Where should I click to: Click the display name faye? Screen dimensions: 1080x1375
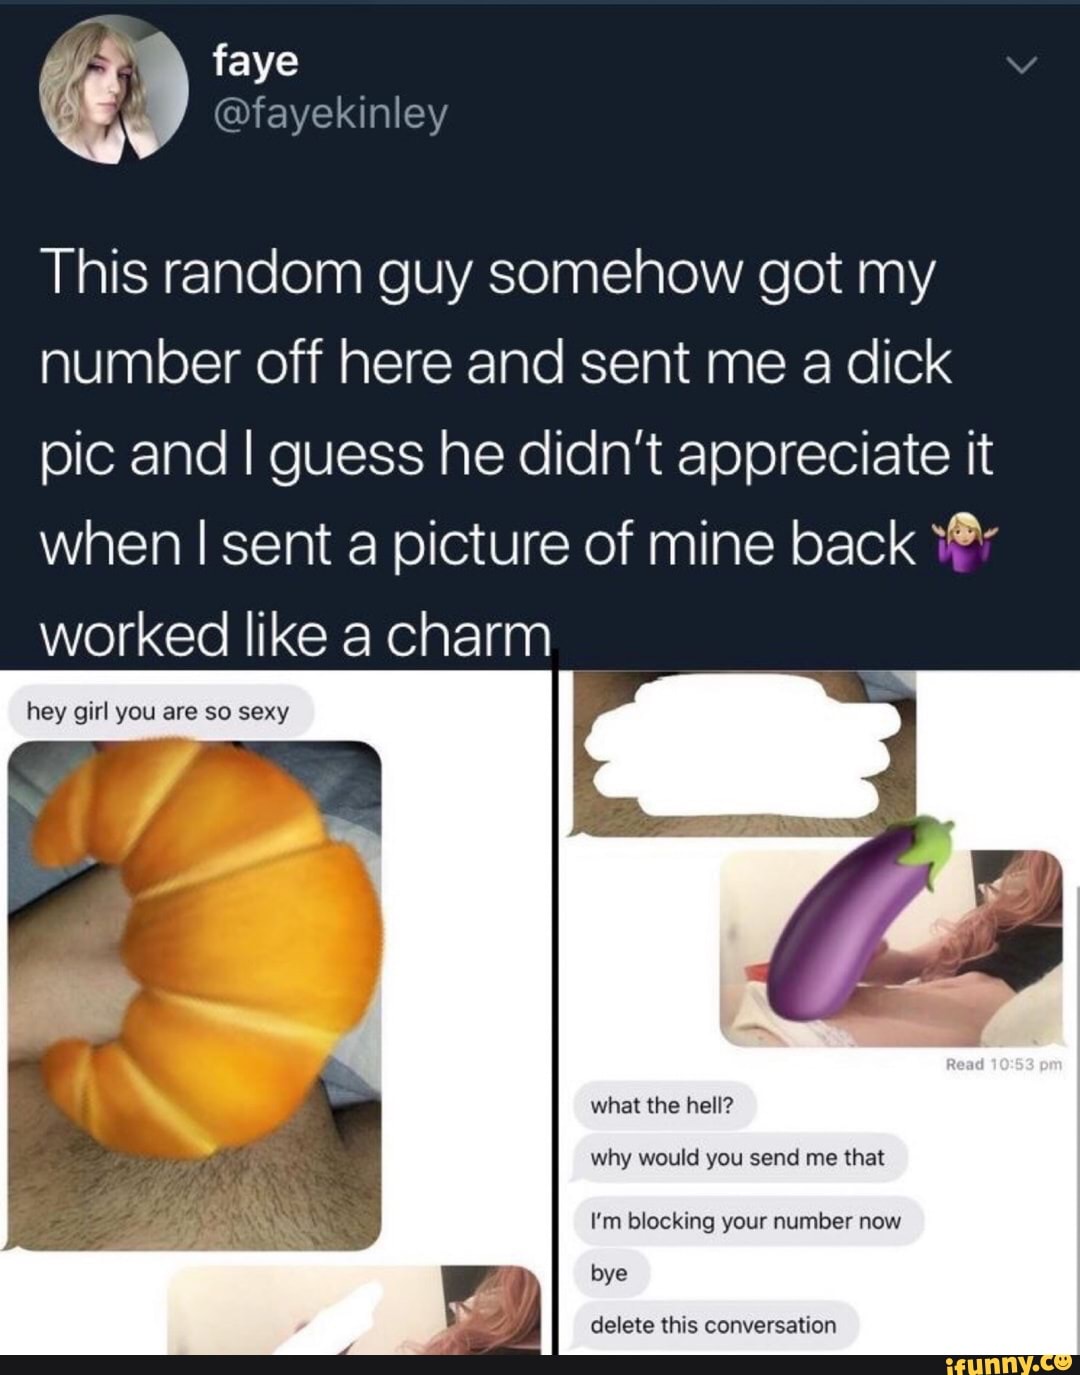point(255,62)
